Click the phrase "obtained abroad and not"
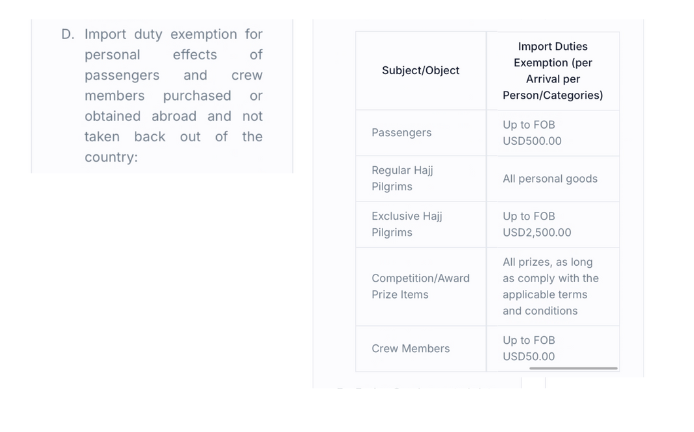 click(x=173, y=117)
